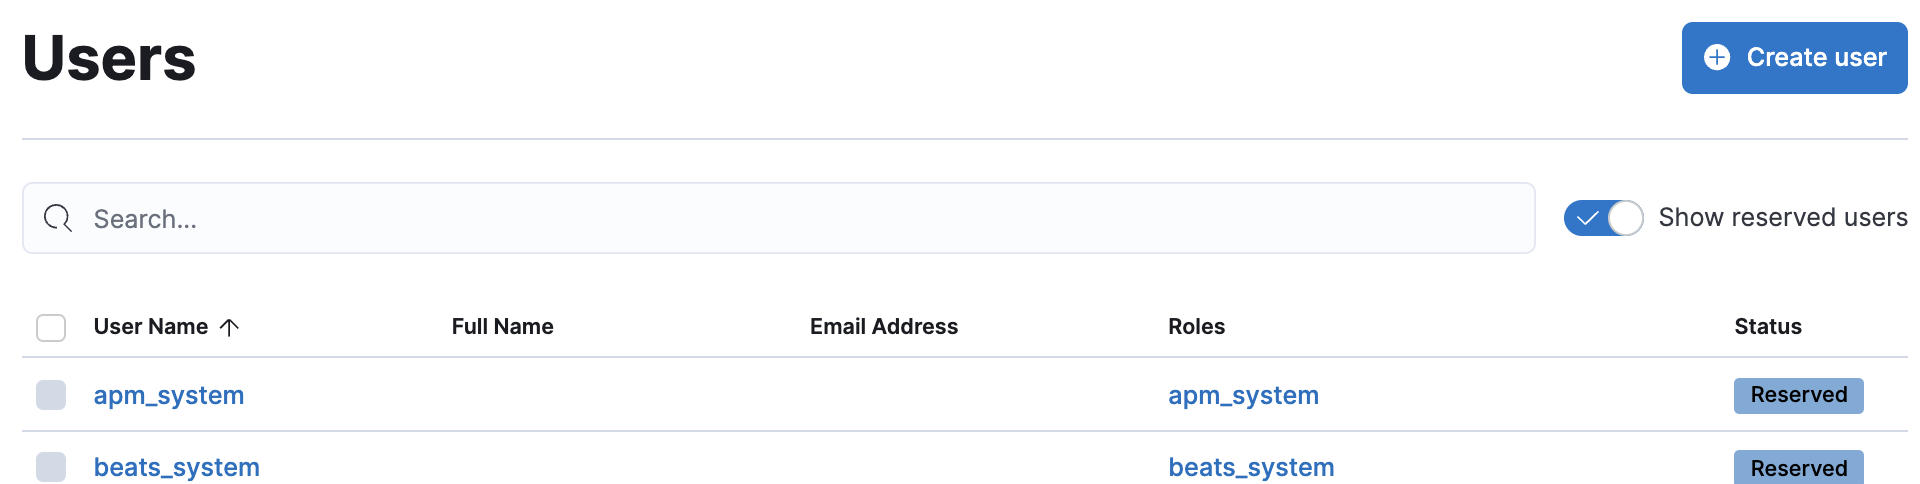
Task: Click the Reserved badge for beats_system
Action: point(1798,467)
